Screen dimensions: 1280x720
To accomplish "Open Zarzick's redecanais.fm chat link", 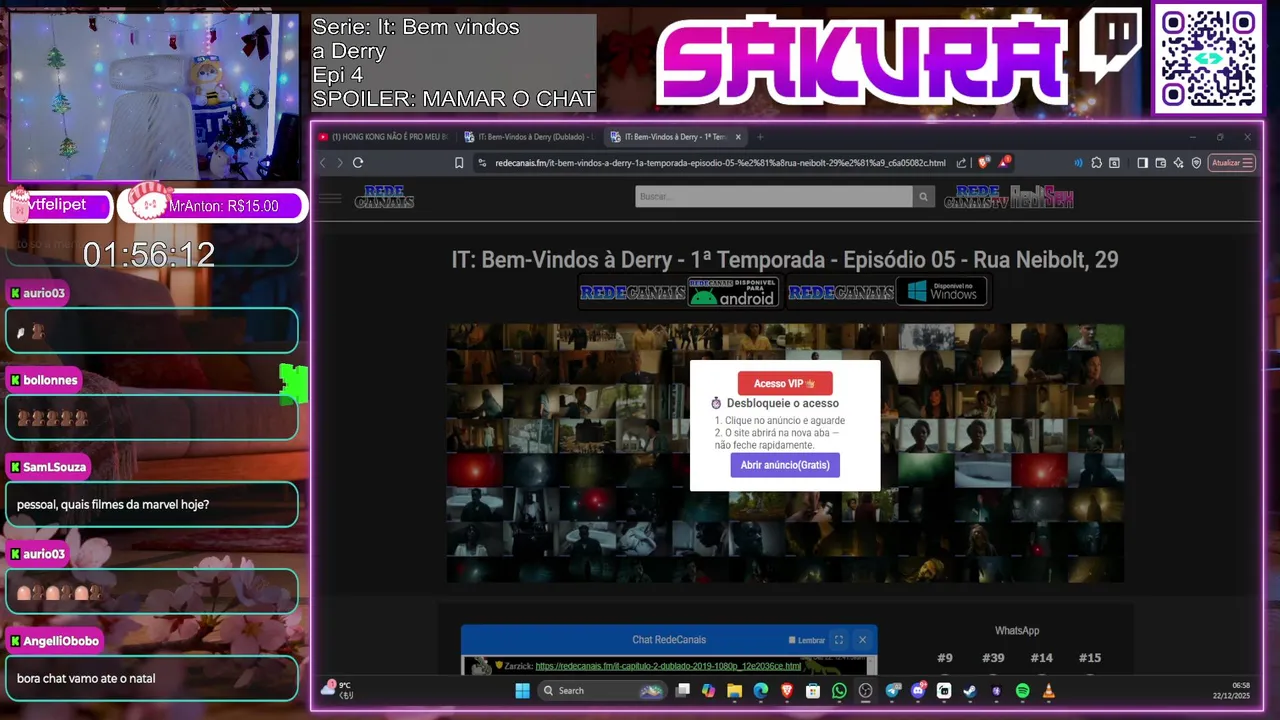I will pyautogui.click(x=668, y=666).
